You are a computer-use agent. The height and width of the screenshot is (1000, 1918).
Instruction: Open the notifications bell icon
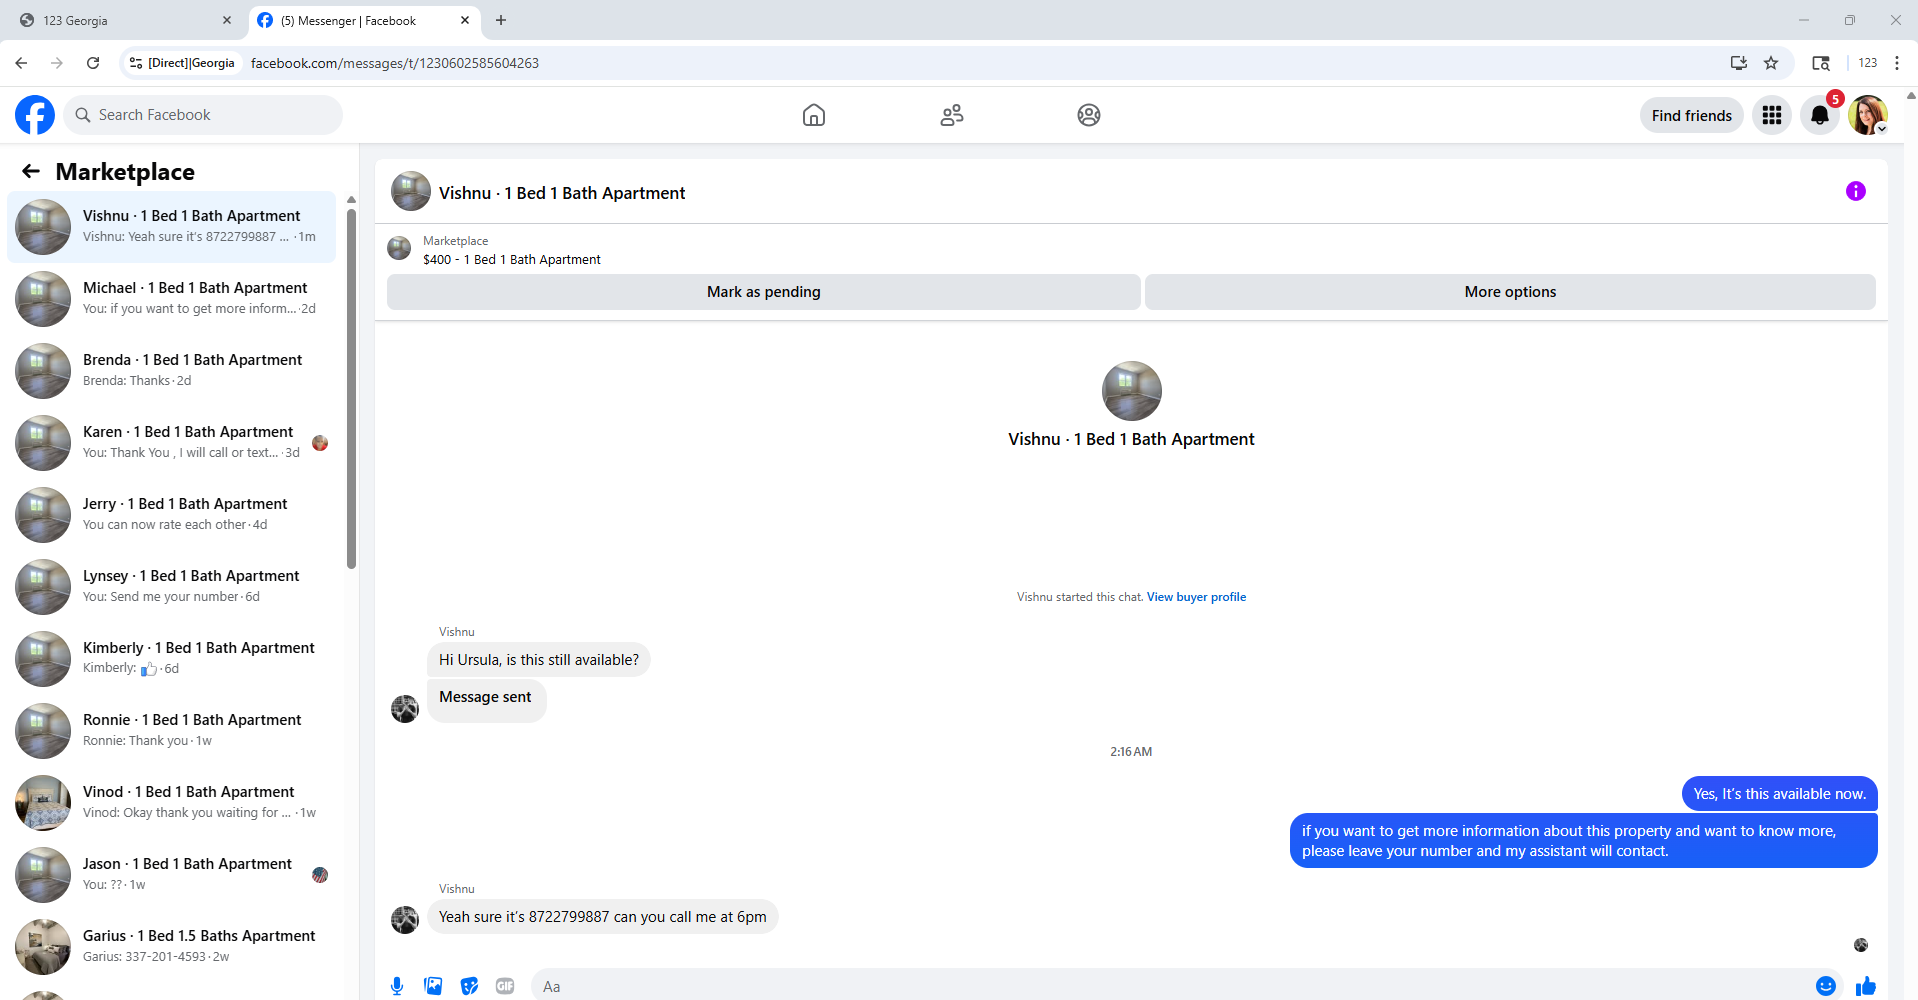coord(1820,115)
